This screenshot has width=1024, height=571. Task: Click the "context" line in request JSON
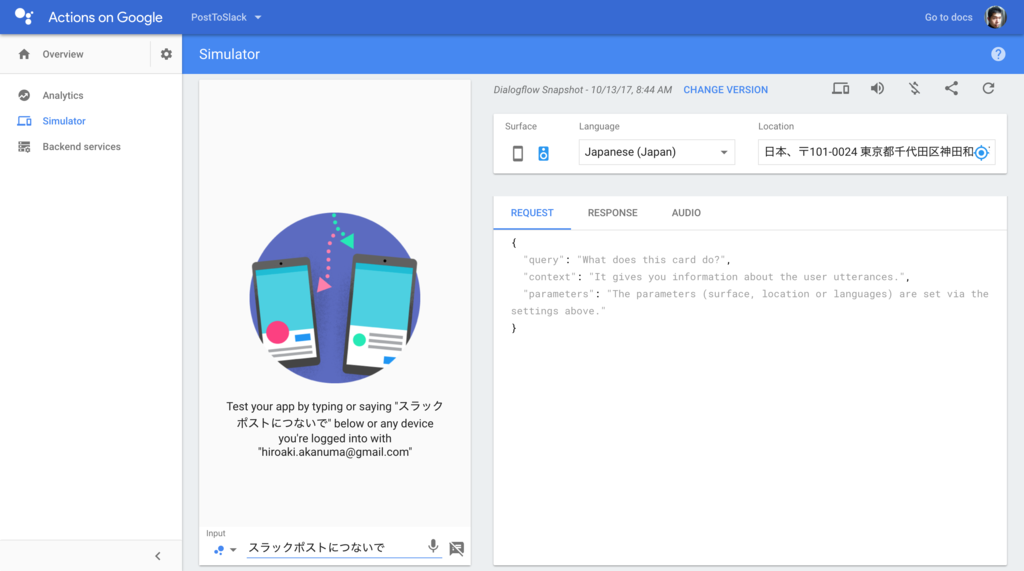[x=716, y=277]
